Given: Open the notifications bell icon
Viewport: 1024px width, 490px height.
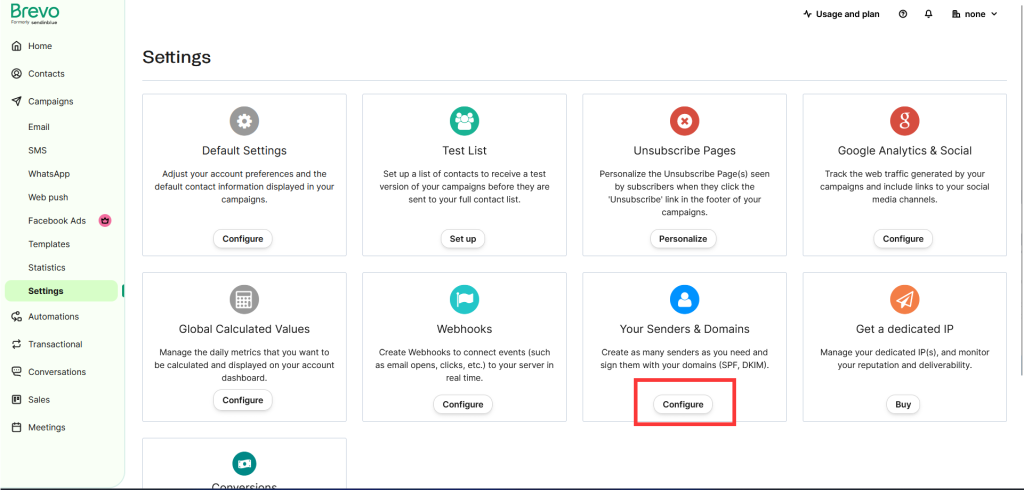Looking at the screenshot, I should pos(928,14).
